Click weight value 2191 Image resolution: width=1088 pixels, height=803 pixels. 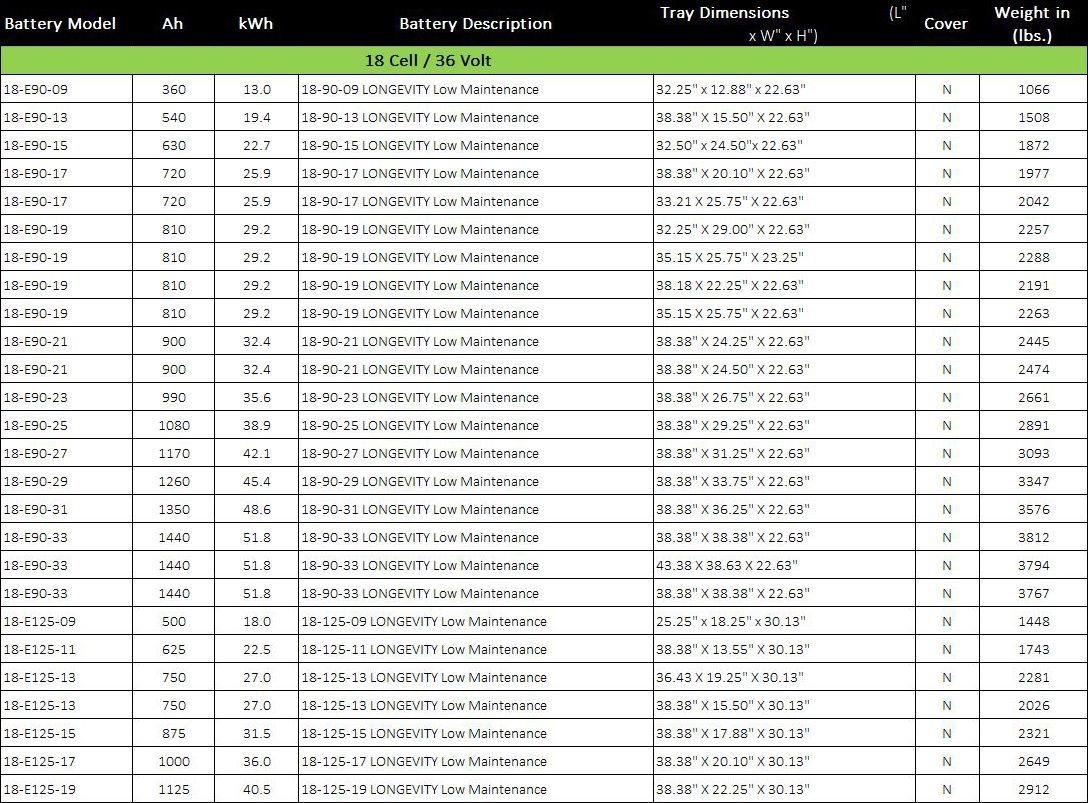[x=1034, y=285]
